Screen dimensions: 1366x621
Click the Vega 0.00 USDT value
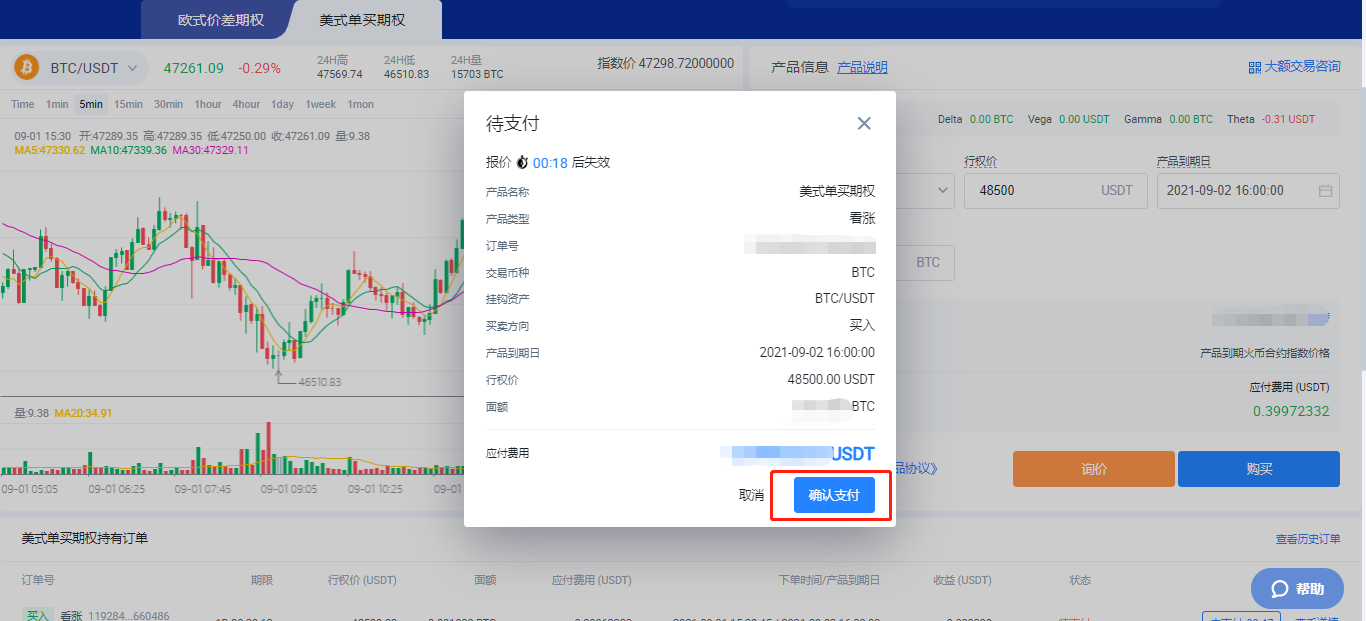[x=1068, y=119]
